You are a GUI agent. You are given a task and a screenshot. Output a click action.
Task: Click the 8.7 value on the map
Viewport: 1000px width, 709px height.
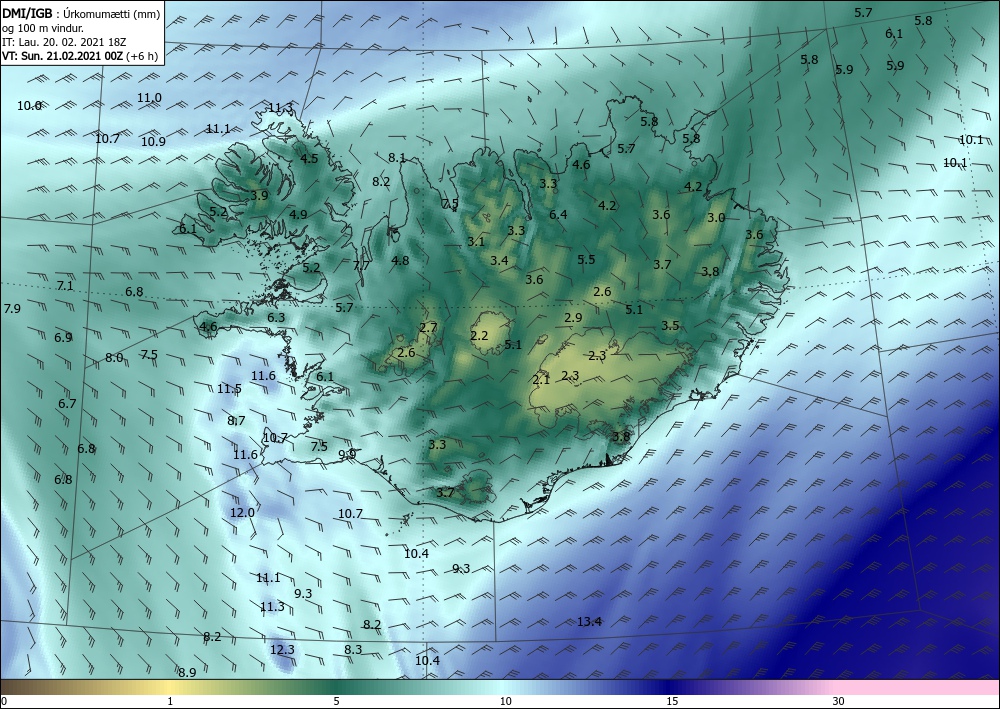tap(236, 420)
